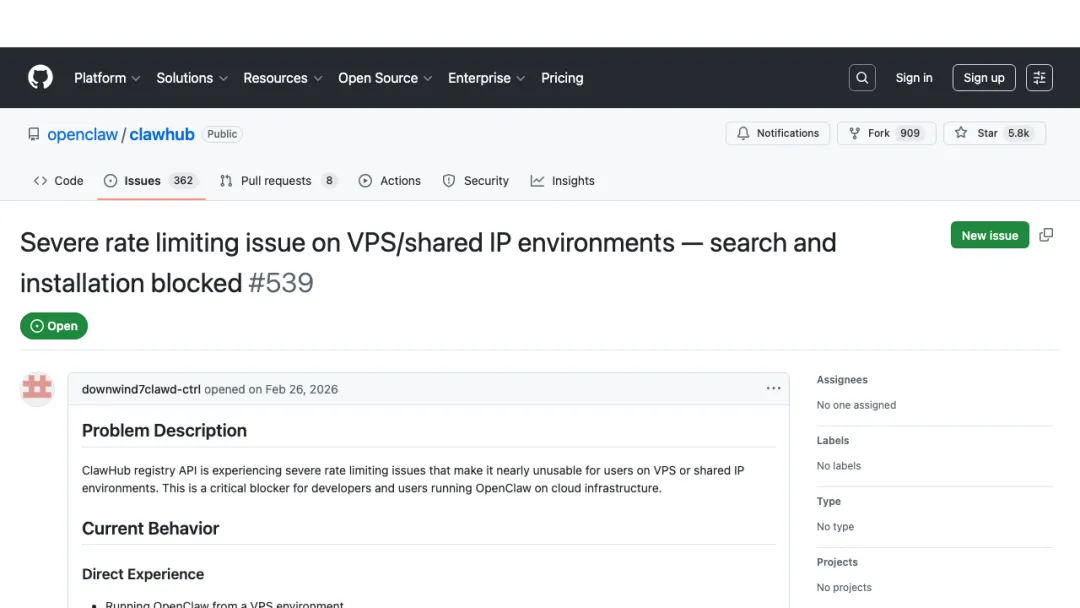1080x608 pixels.
Task: Click downwind7clawd-ctrl's avatar image
Action: (x=38, y=388)
